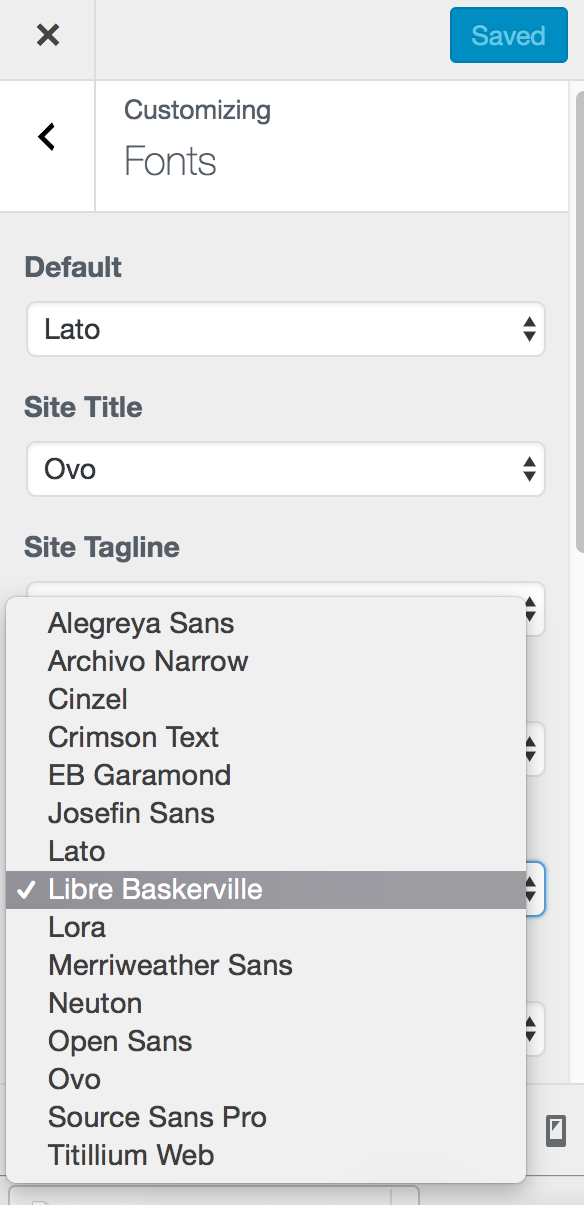Close the Customizer with the X icon
Screen dimensions: 584x1205
[47, 36]
